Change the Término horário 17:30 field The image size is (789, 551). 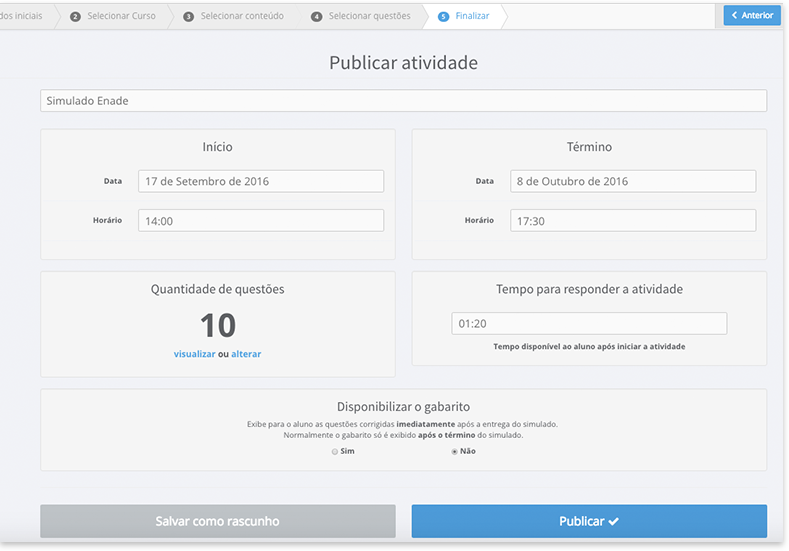[633, 221]
